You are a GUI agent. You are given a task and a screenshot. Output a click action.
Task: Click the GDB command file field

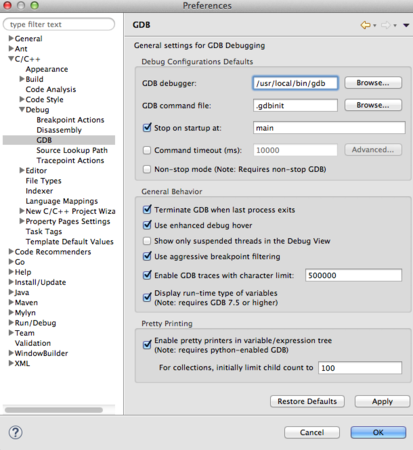pos(295,105)
